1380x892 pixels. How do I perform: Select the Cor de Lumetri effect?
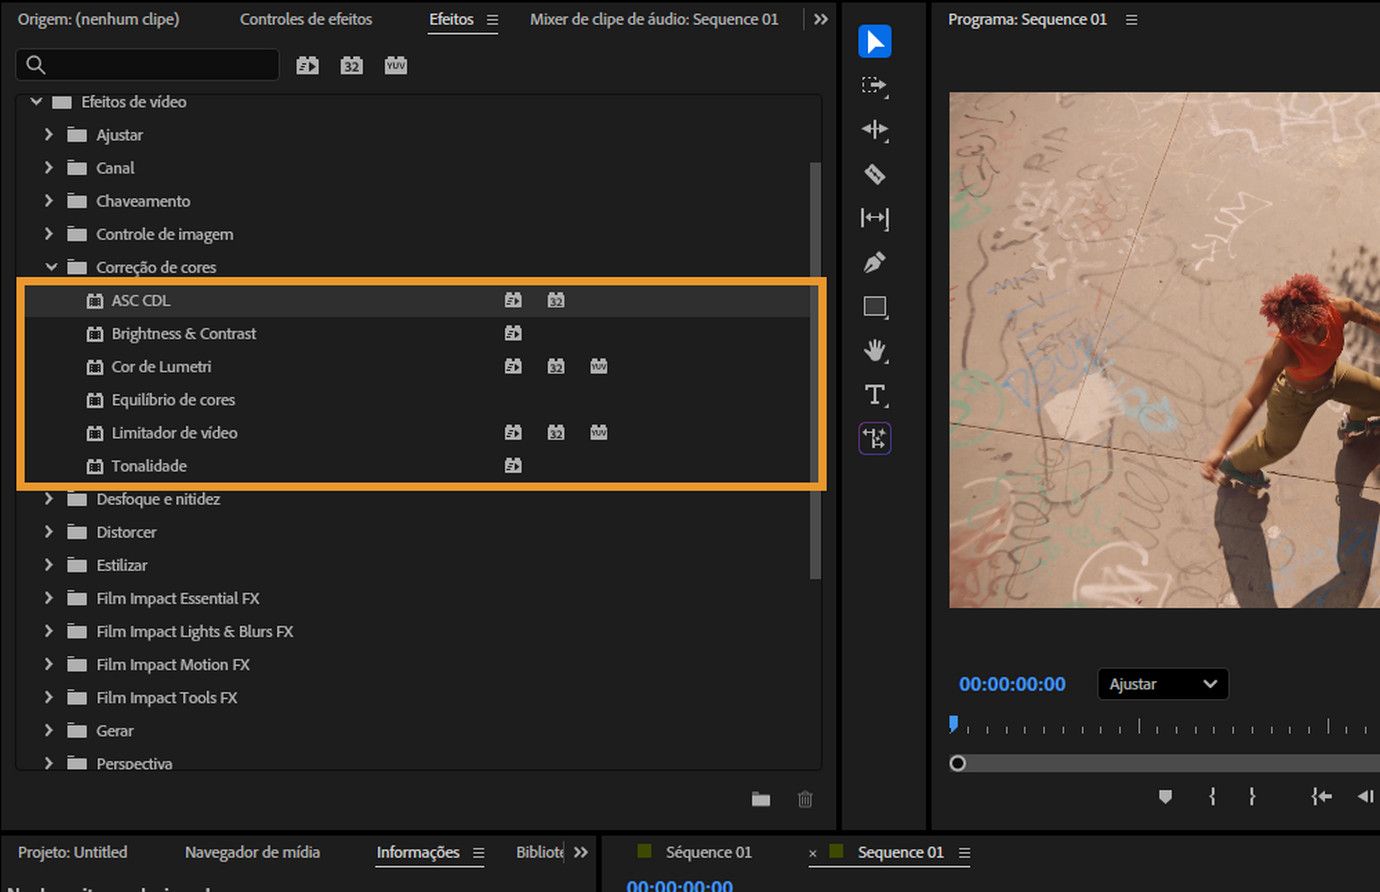point(161,367)
